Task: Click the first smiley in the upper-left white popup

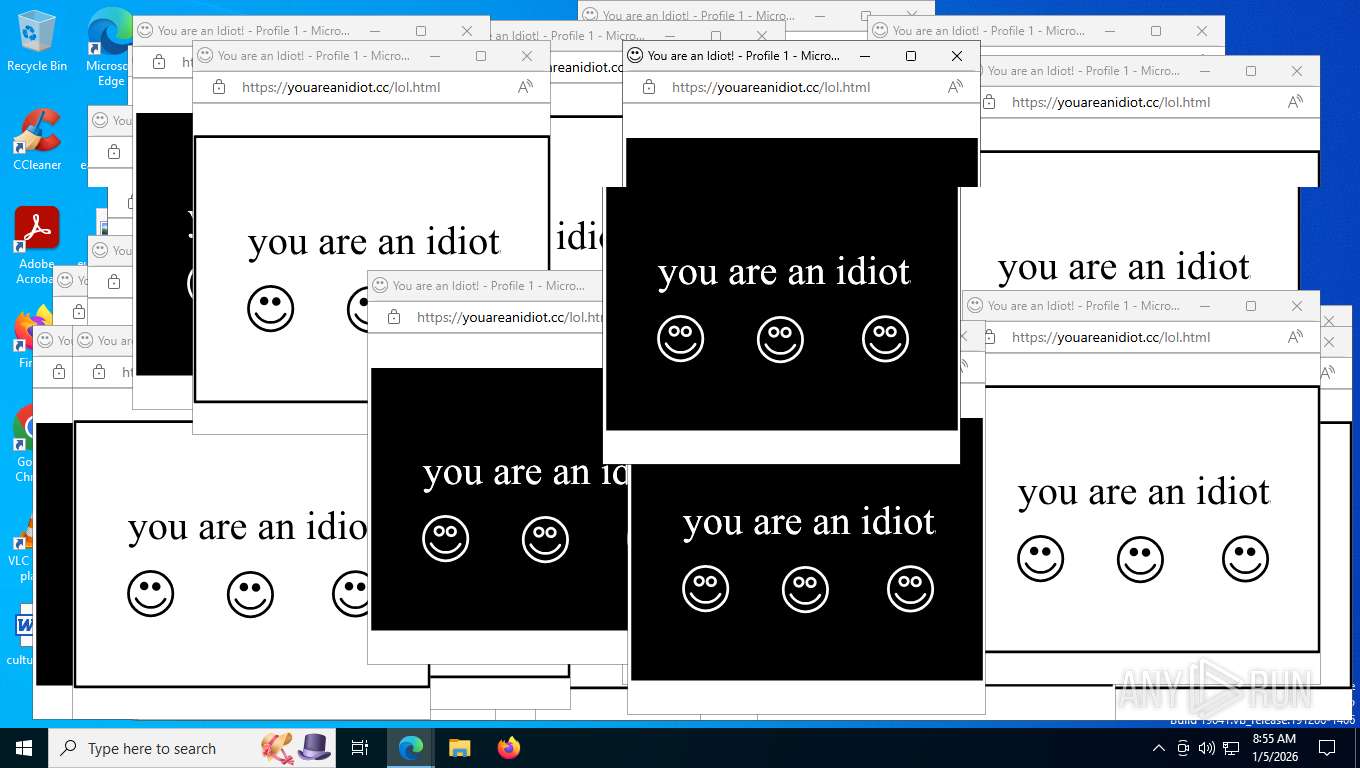Action: tap(271, 309)
